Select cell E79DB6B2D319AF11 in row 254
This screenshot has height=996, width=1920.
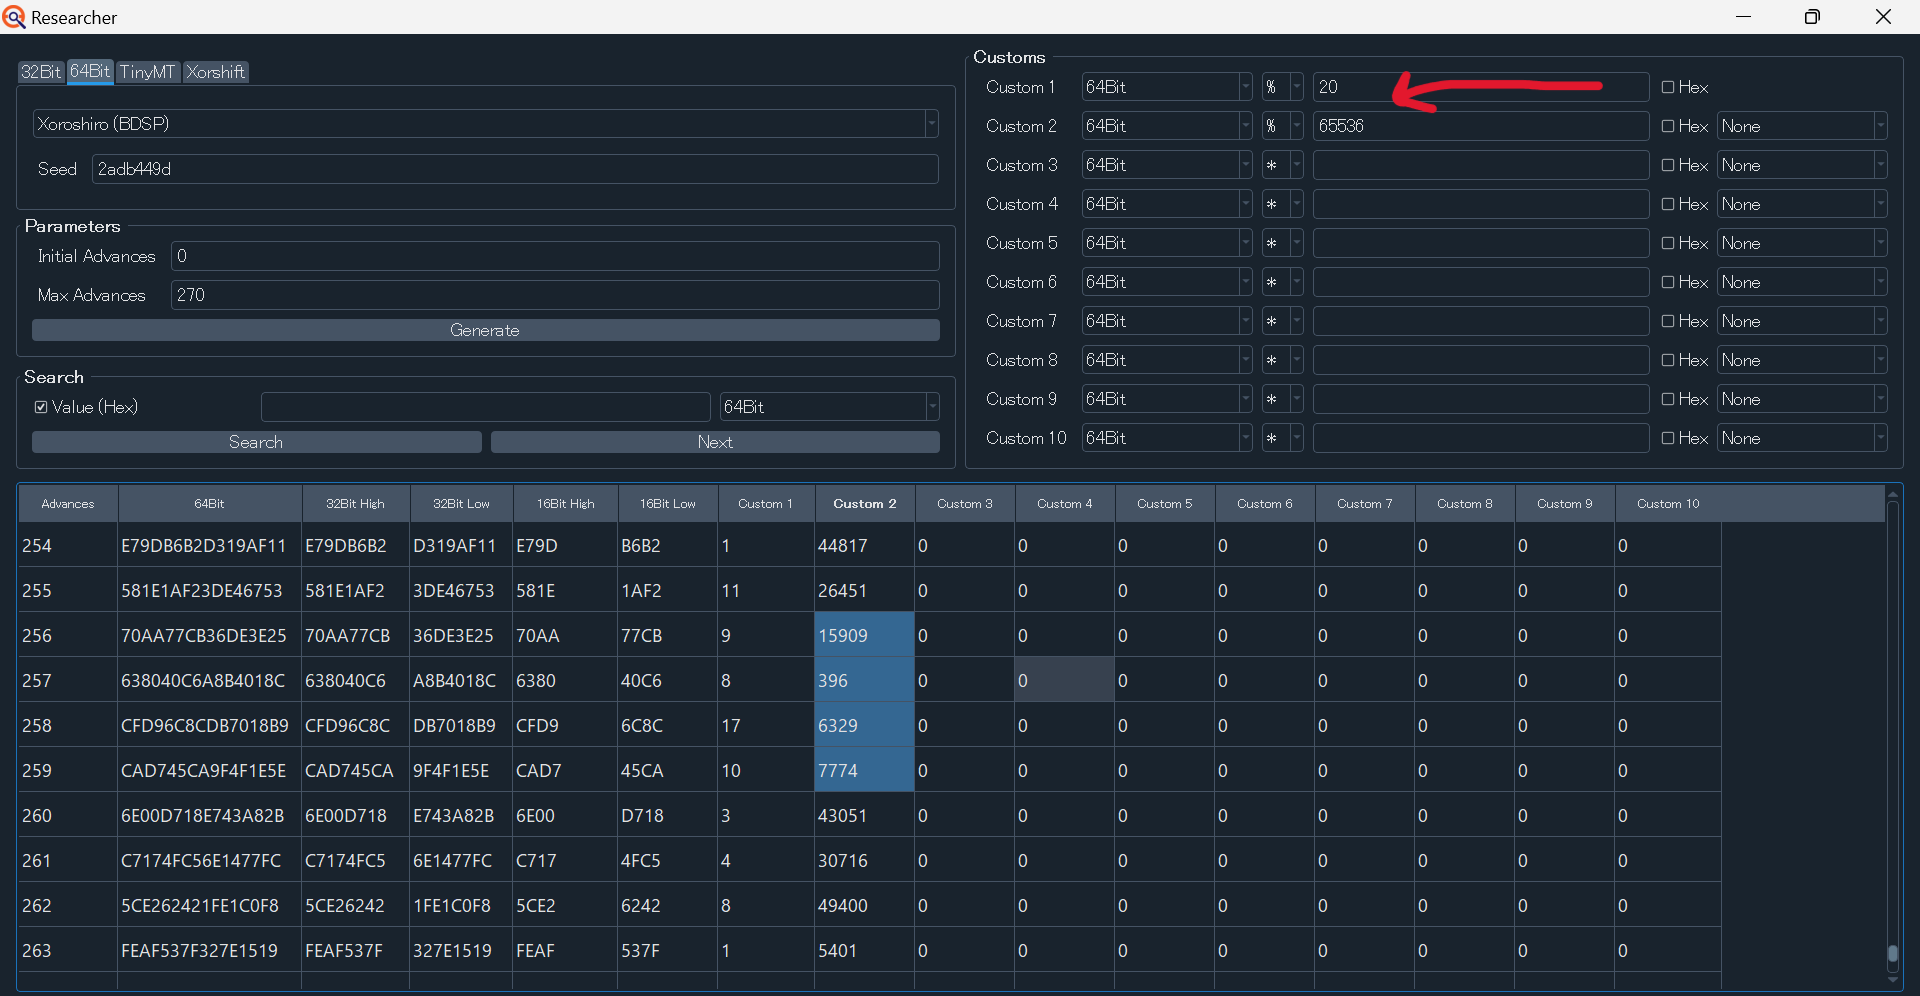[209, 546]
